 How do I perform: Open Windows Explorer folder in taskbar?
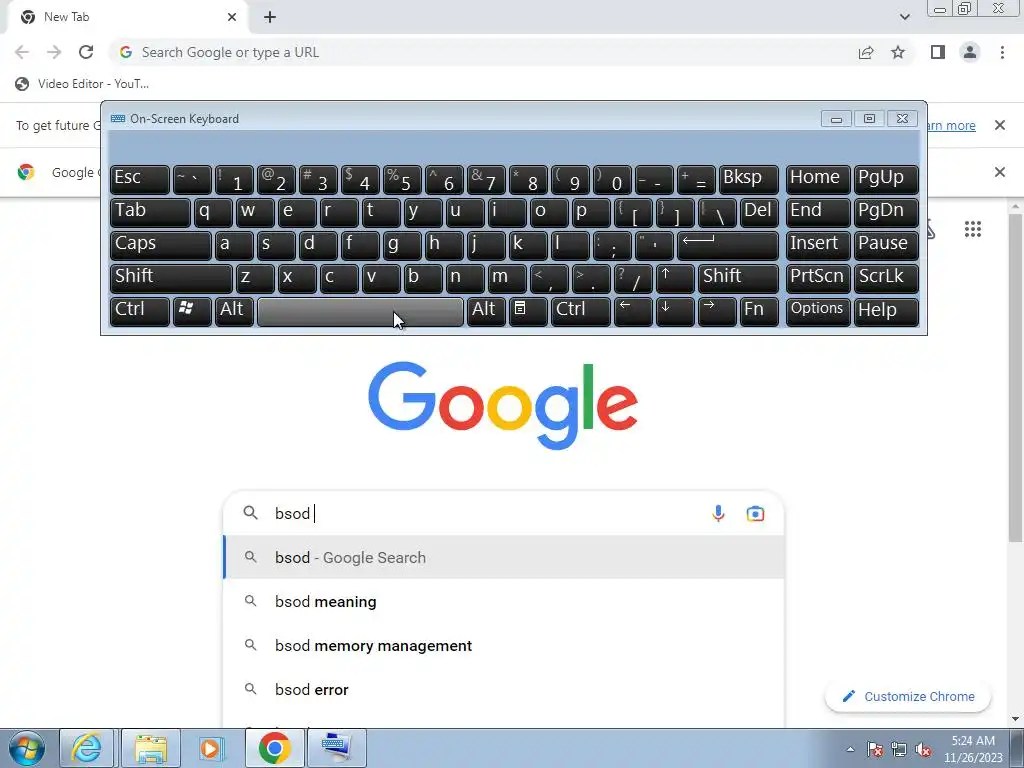point(150,748)
